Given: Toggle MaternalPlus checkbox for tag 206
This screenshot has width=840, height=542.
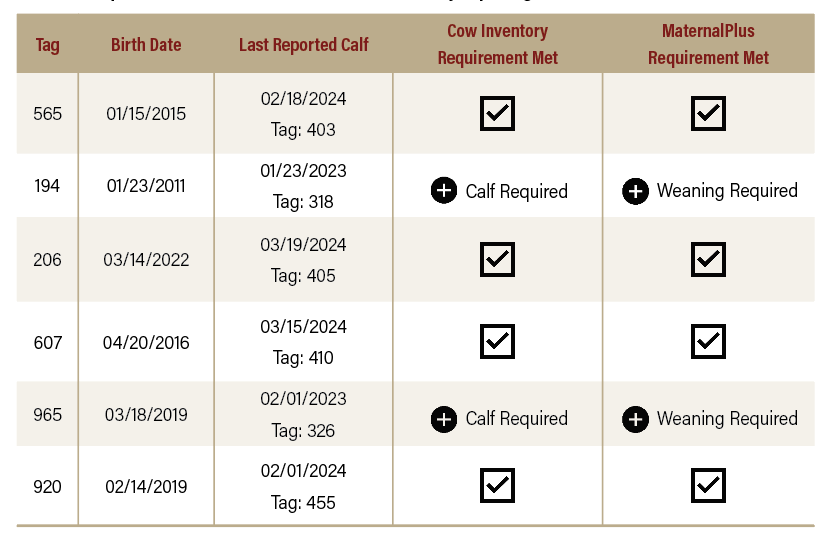Looking at the screenshot, I should (x=708, y=259).
